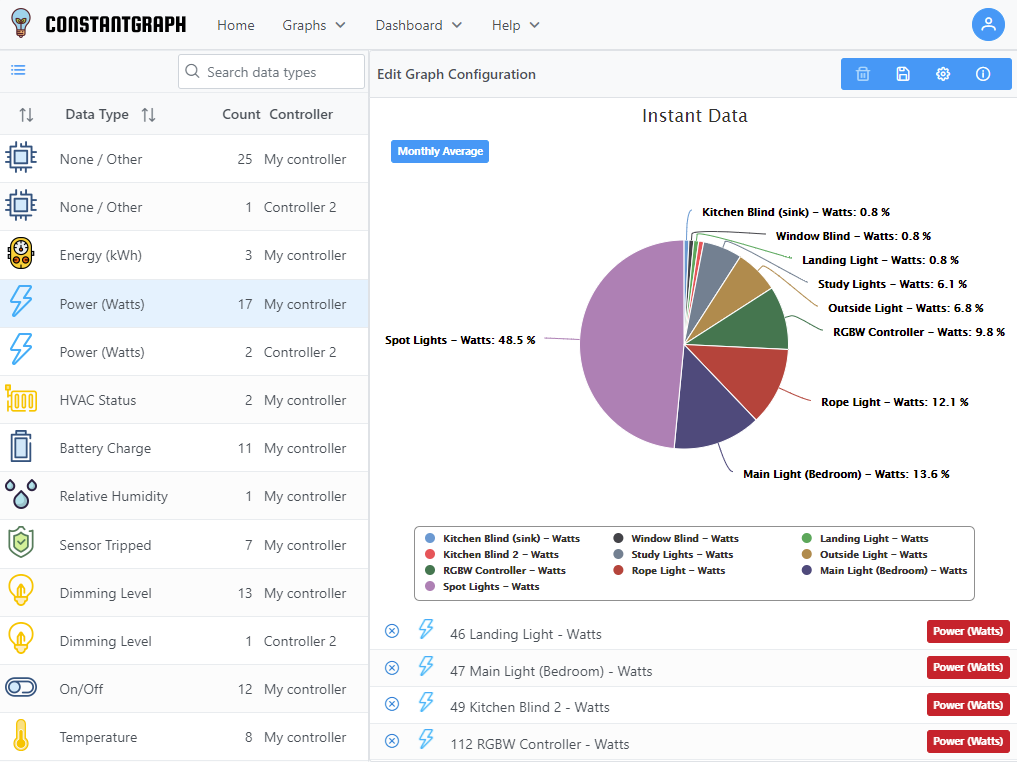Select the HVAC Status icon

coord(21,399)
